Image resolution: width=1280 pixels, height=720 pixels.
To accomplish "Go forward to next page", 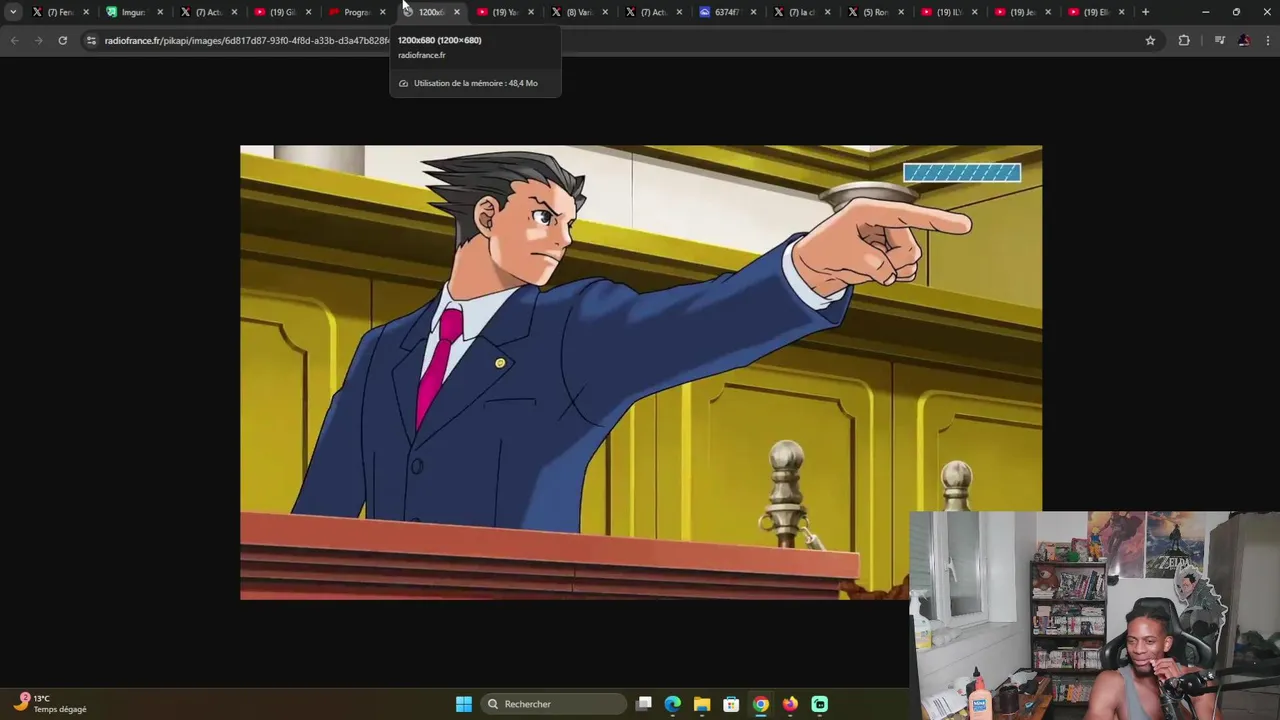I will (x=38, y=40).
